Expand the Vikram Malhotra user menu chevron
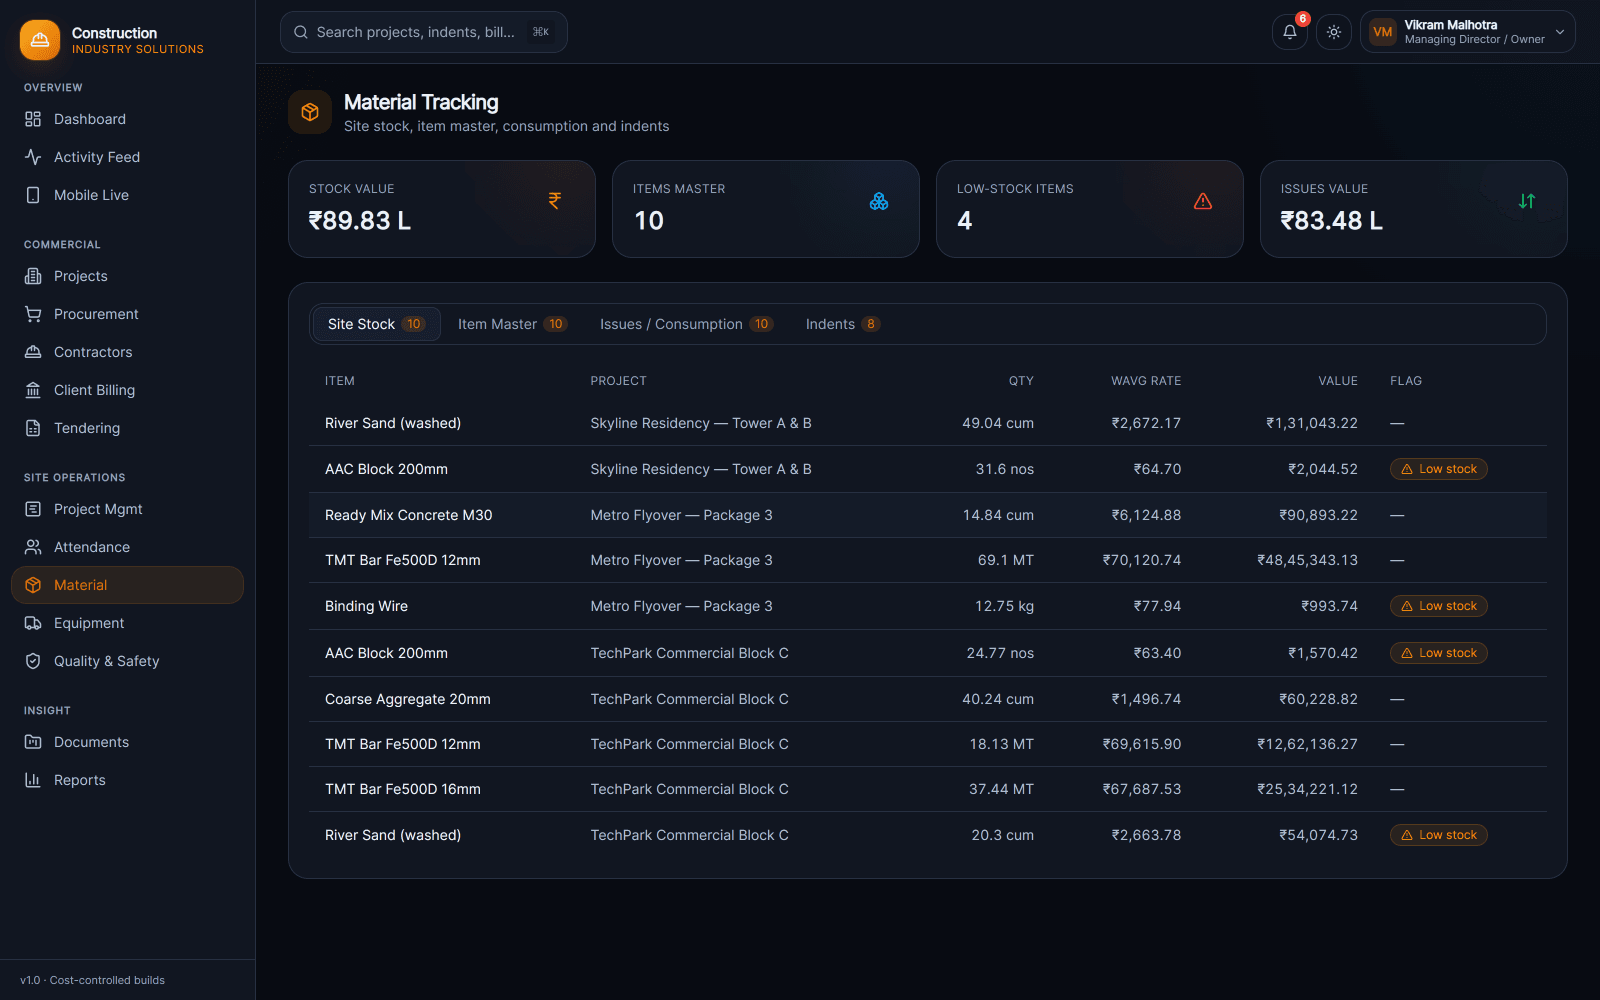This screenshot has width=1600, height=1000. click(x=1559, y=32)
